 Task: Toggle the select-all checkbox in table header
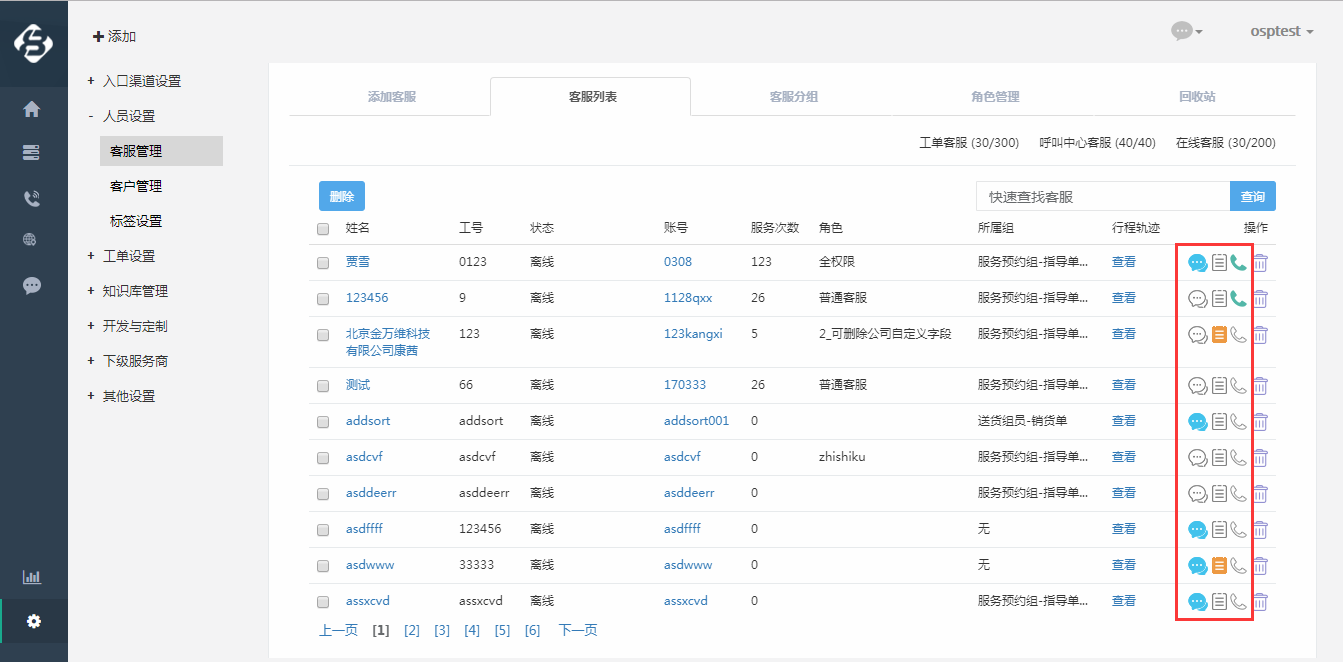[323, 229]
